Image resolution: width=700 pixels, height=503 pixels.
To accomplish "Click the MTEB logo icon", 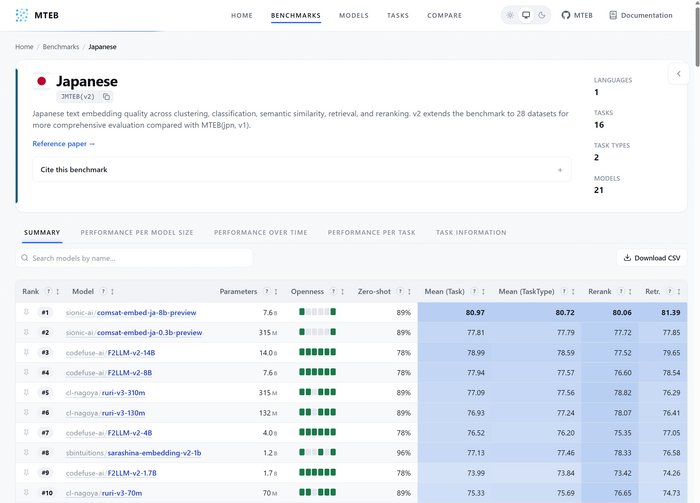I will pyautogui.click(x=21, y=15).
